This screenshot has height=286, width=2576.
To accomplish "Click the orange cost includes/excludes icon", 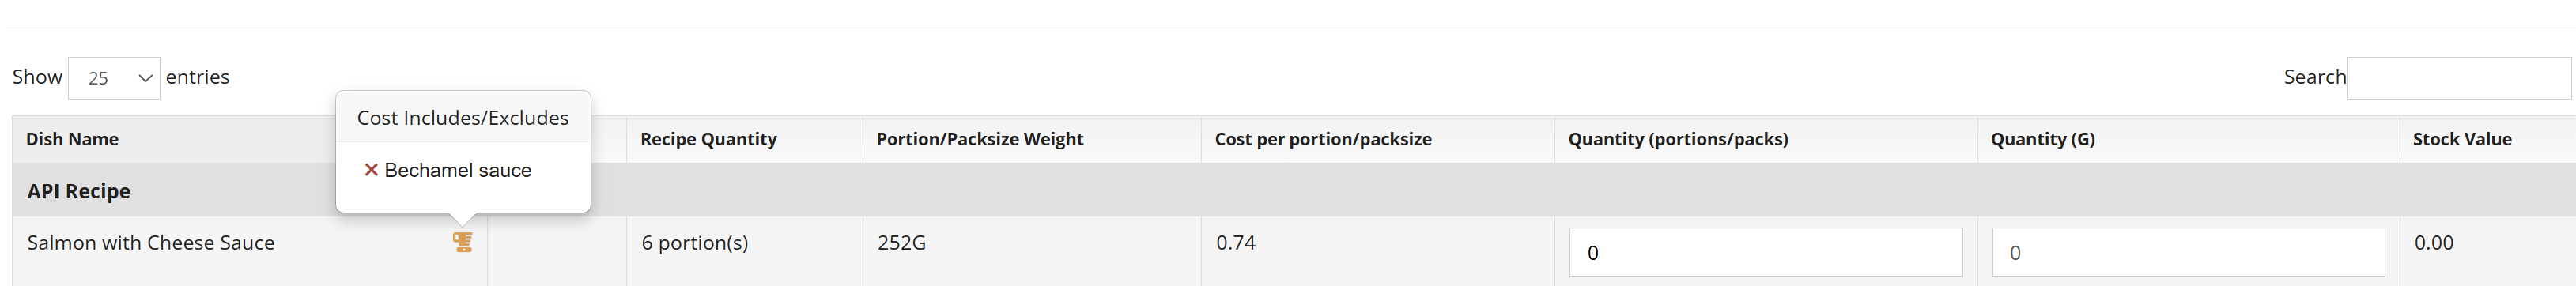I will [x=462, y=242].
